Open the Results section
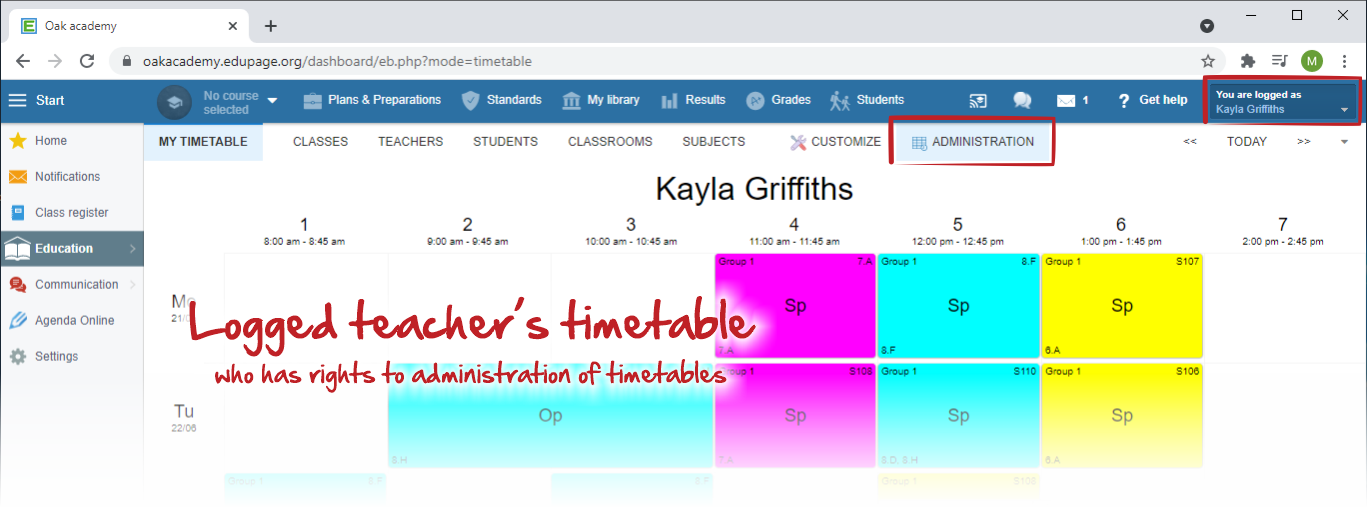This screenshot has height=509, width=1367. [693, 100]
